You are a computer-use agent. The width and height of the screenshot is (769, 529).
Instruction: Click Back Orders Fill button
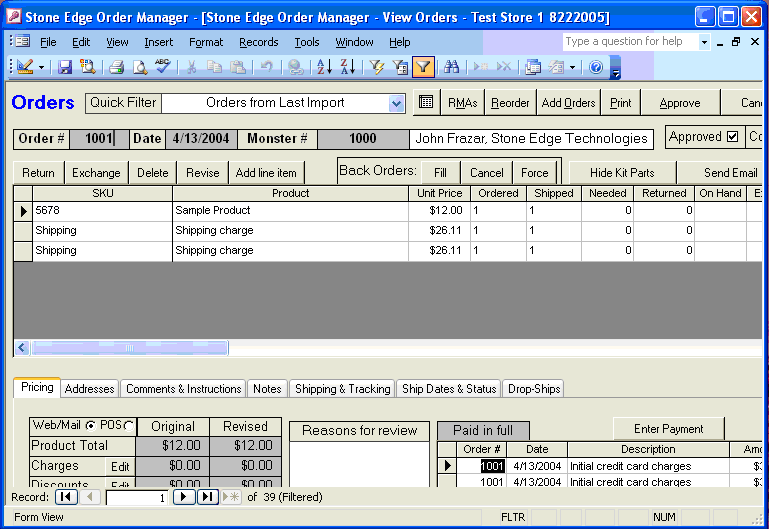point(440,173)
